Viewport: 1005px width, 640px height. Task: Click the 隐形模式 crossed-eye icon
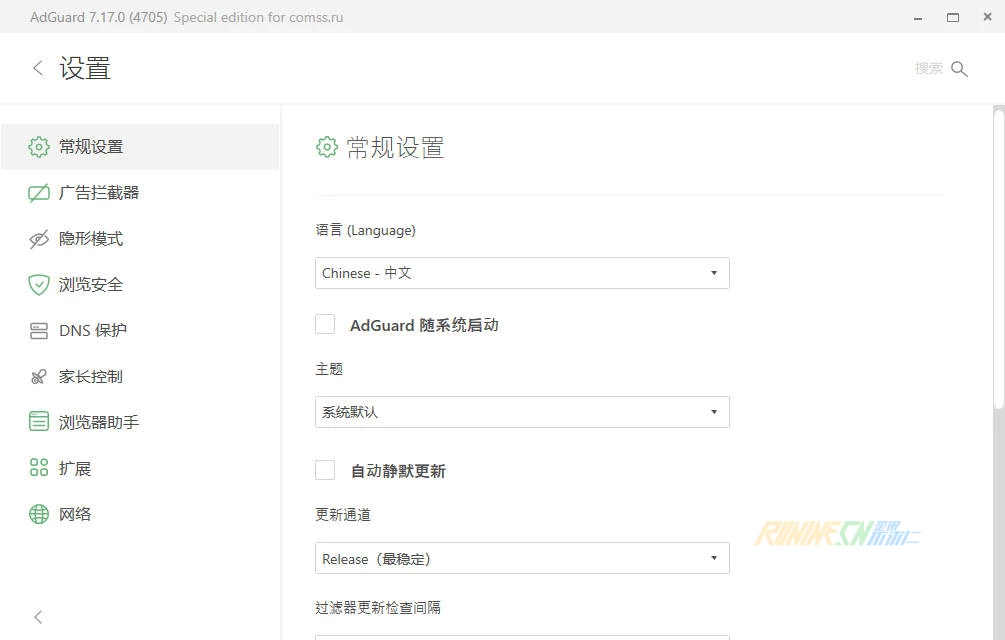[x=39, y=239]
